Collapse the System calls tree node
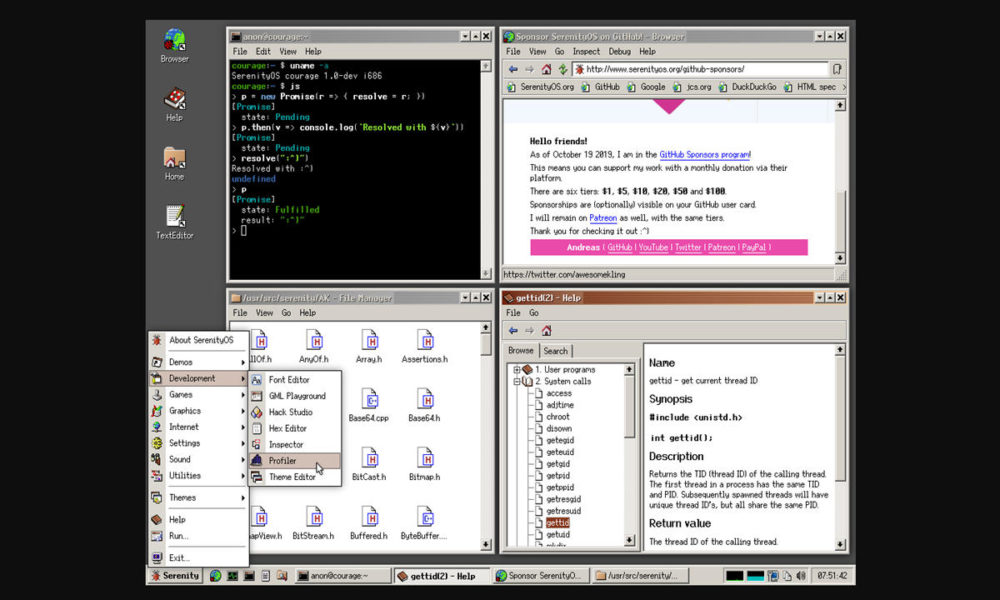Image resolution: width=1000 pixels, height=600 pixels. tap(517, 381)
